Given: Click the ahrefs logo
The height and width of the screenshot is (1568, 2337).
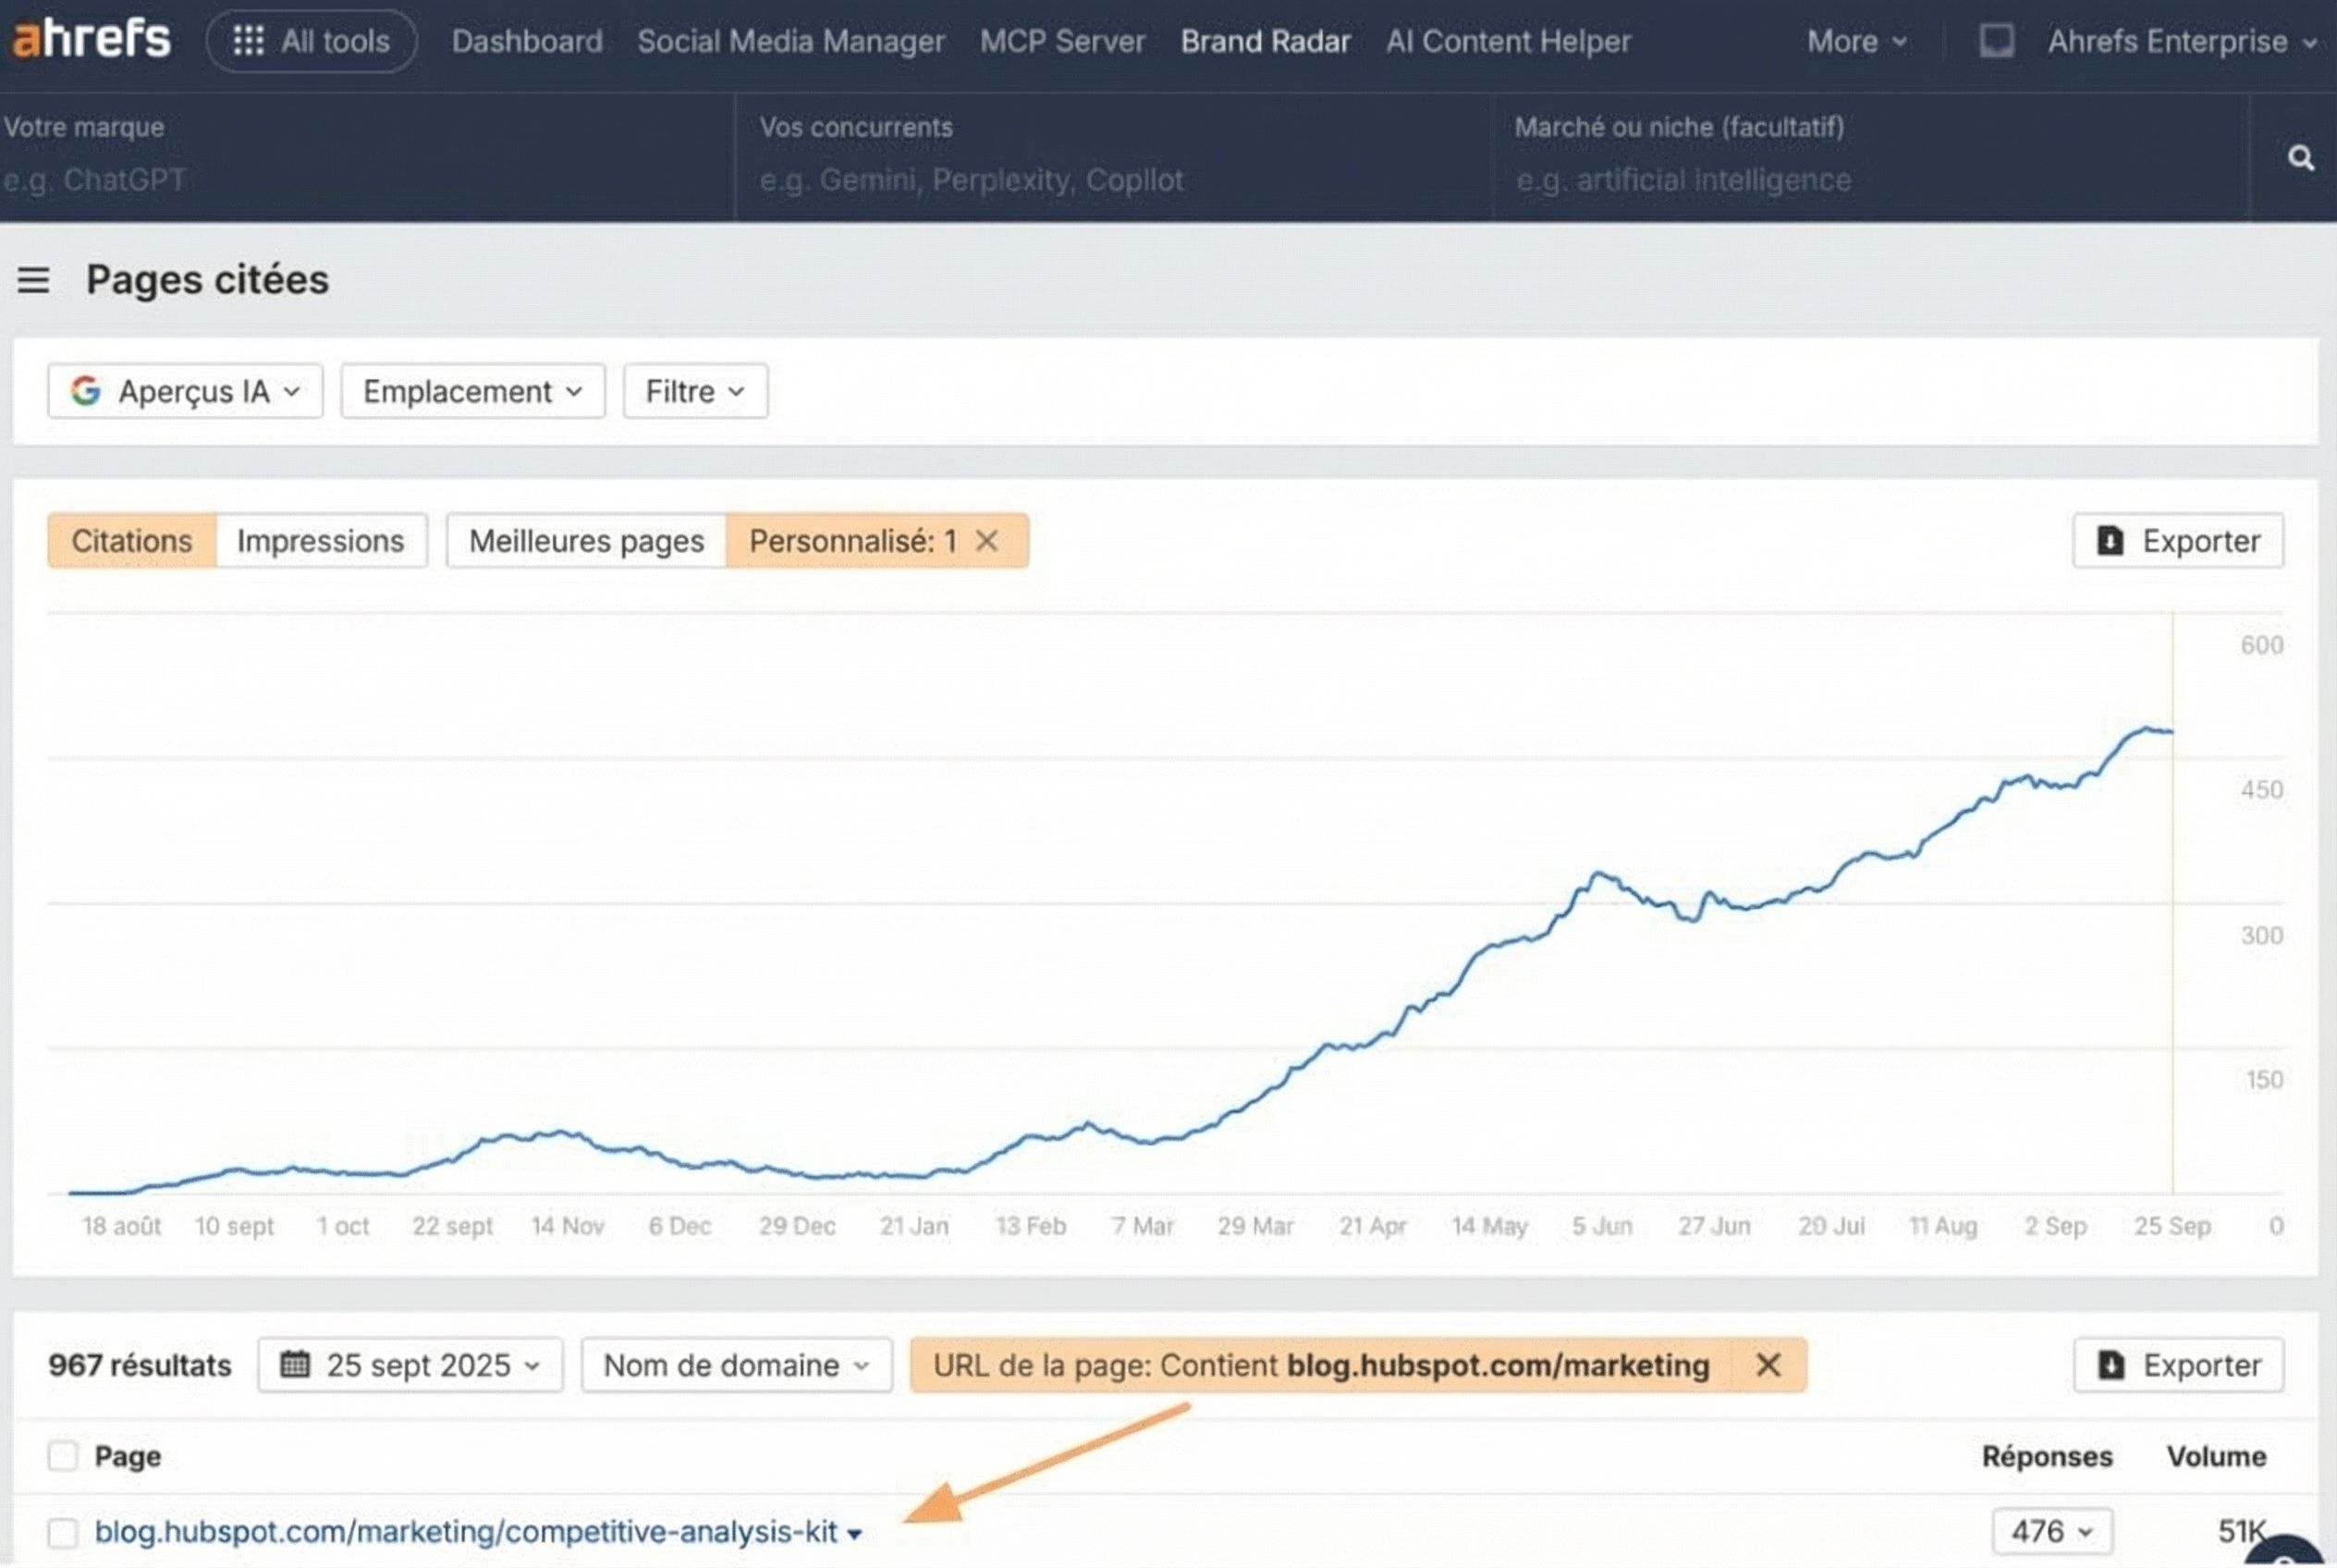Looking at the screenshot, I should click(90, 38).
